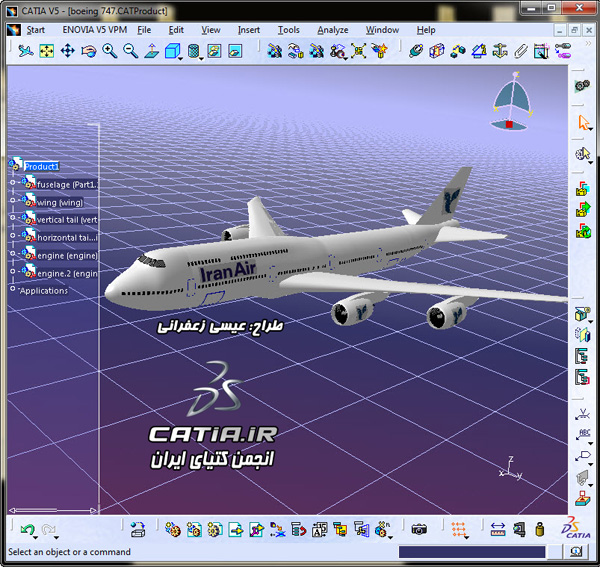Open the Analyze menu
The width and height of the screenshot is (600, 567).
click(333, 30)
